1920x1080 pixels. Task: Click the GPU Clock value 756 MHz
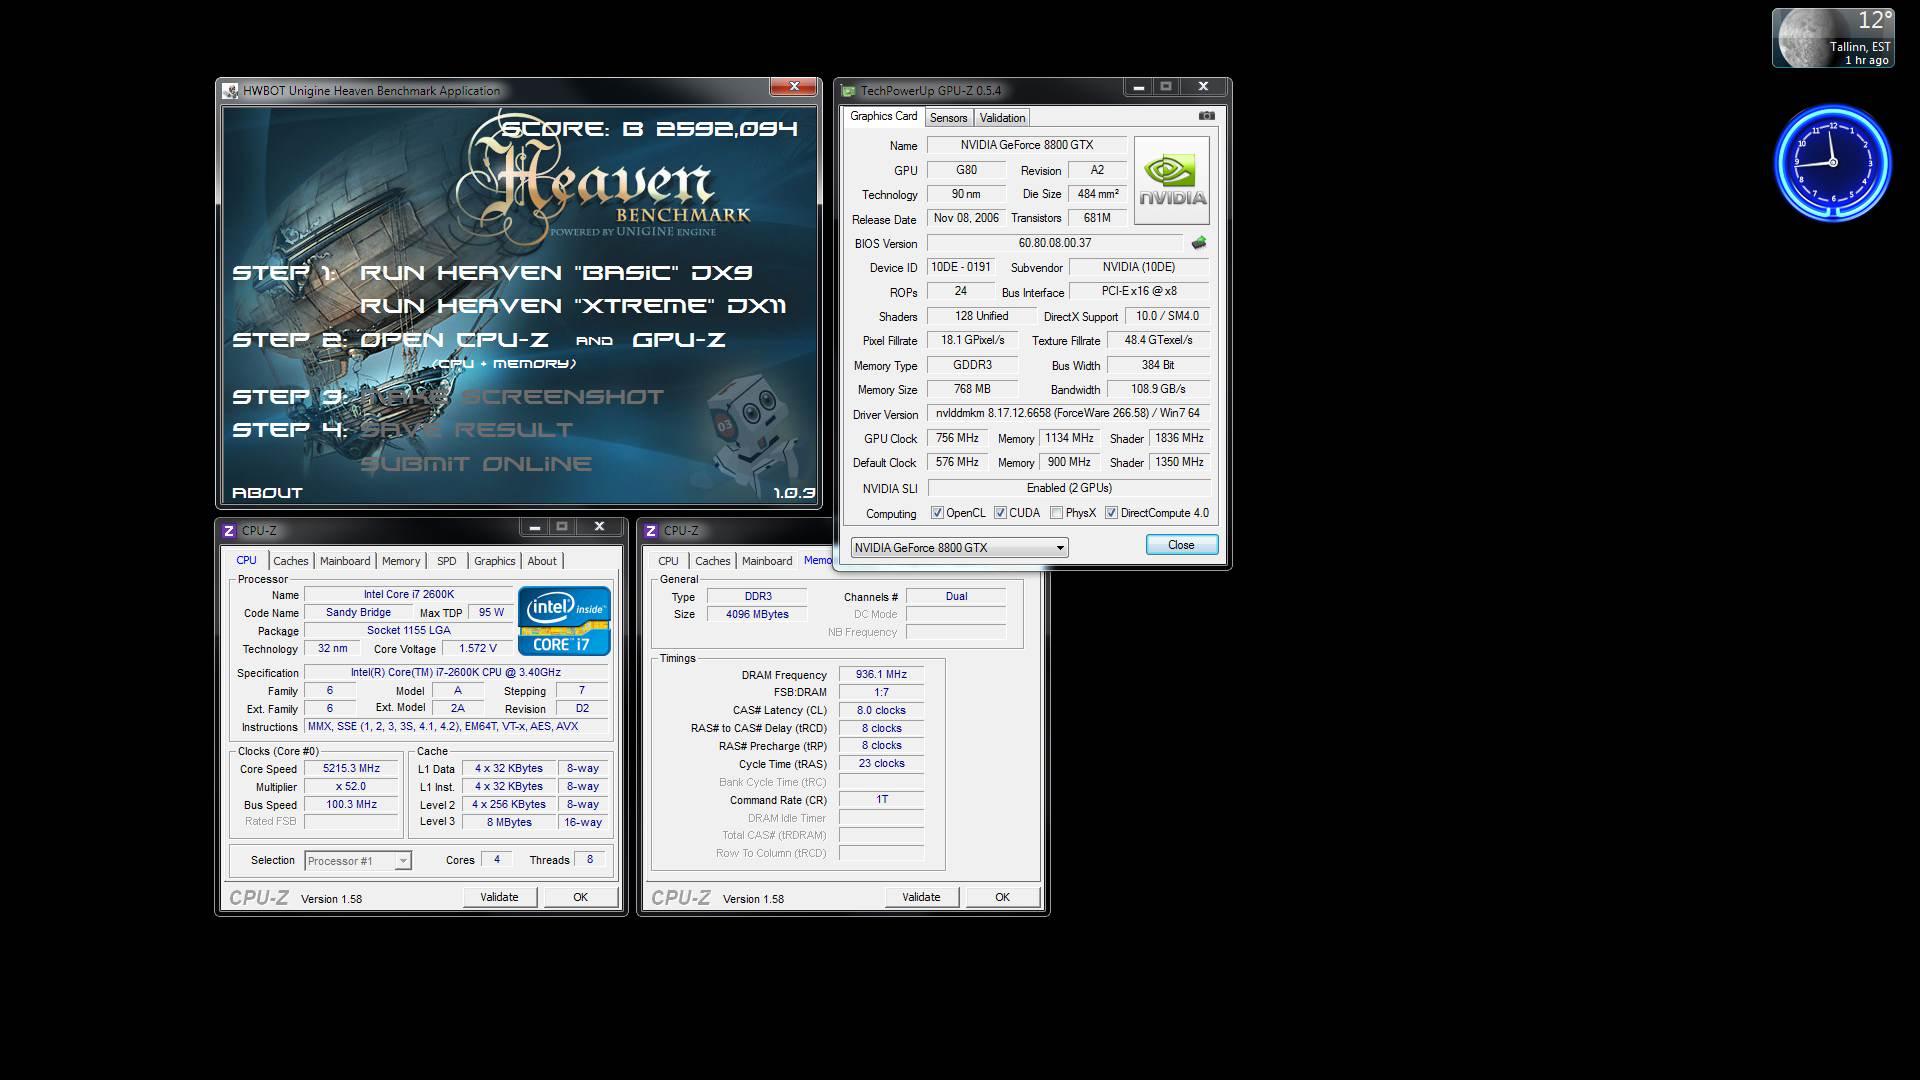tap(957, 438)
